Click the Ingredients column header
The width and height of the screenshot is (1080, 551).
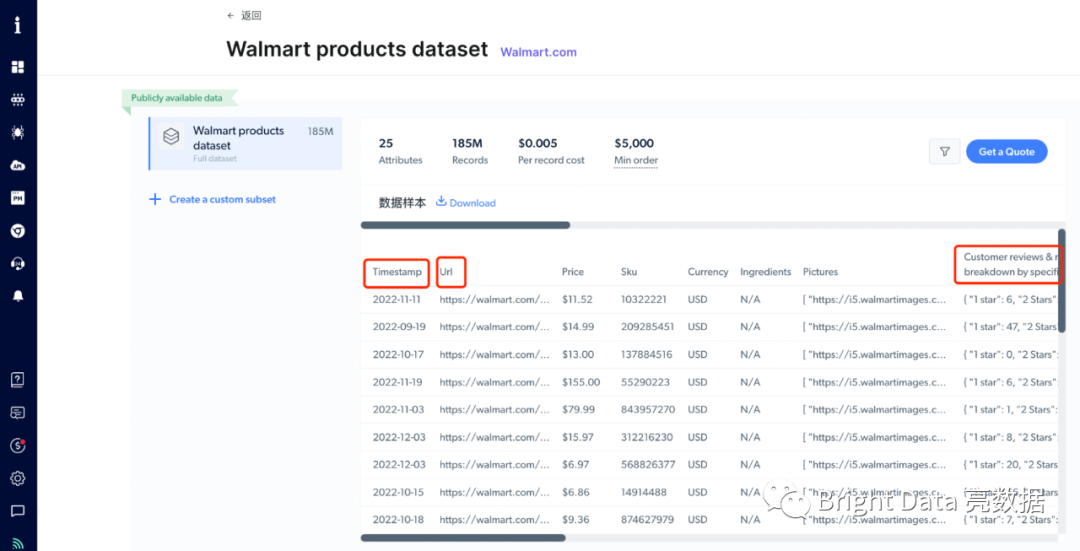coord(766,272)
